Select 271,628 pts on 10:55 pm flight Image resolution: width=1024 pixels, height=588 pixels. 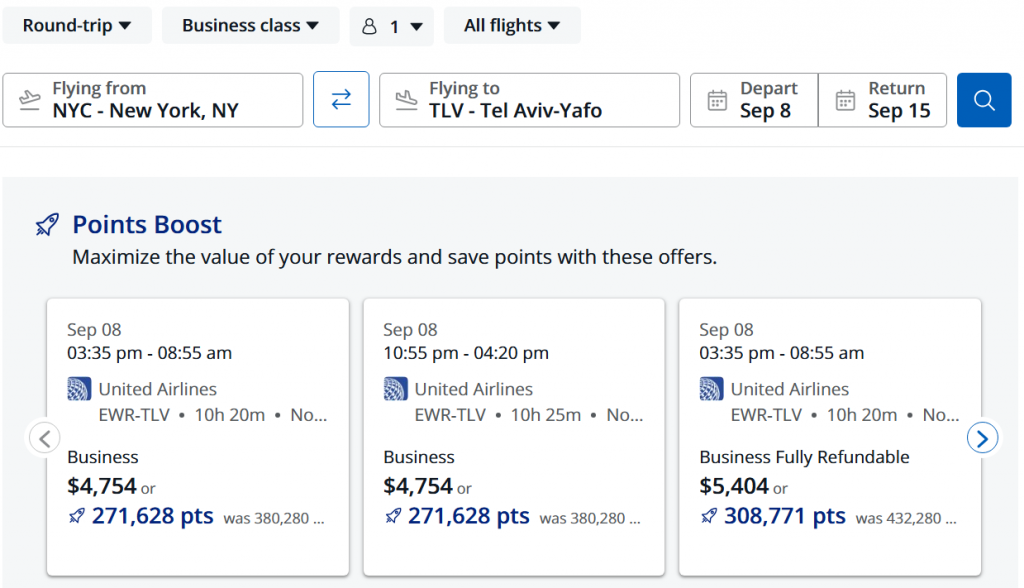(x=469, y=516)
